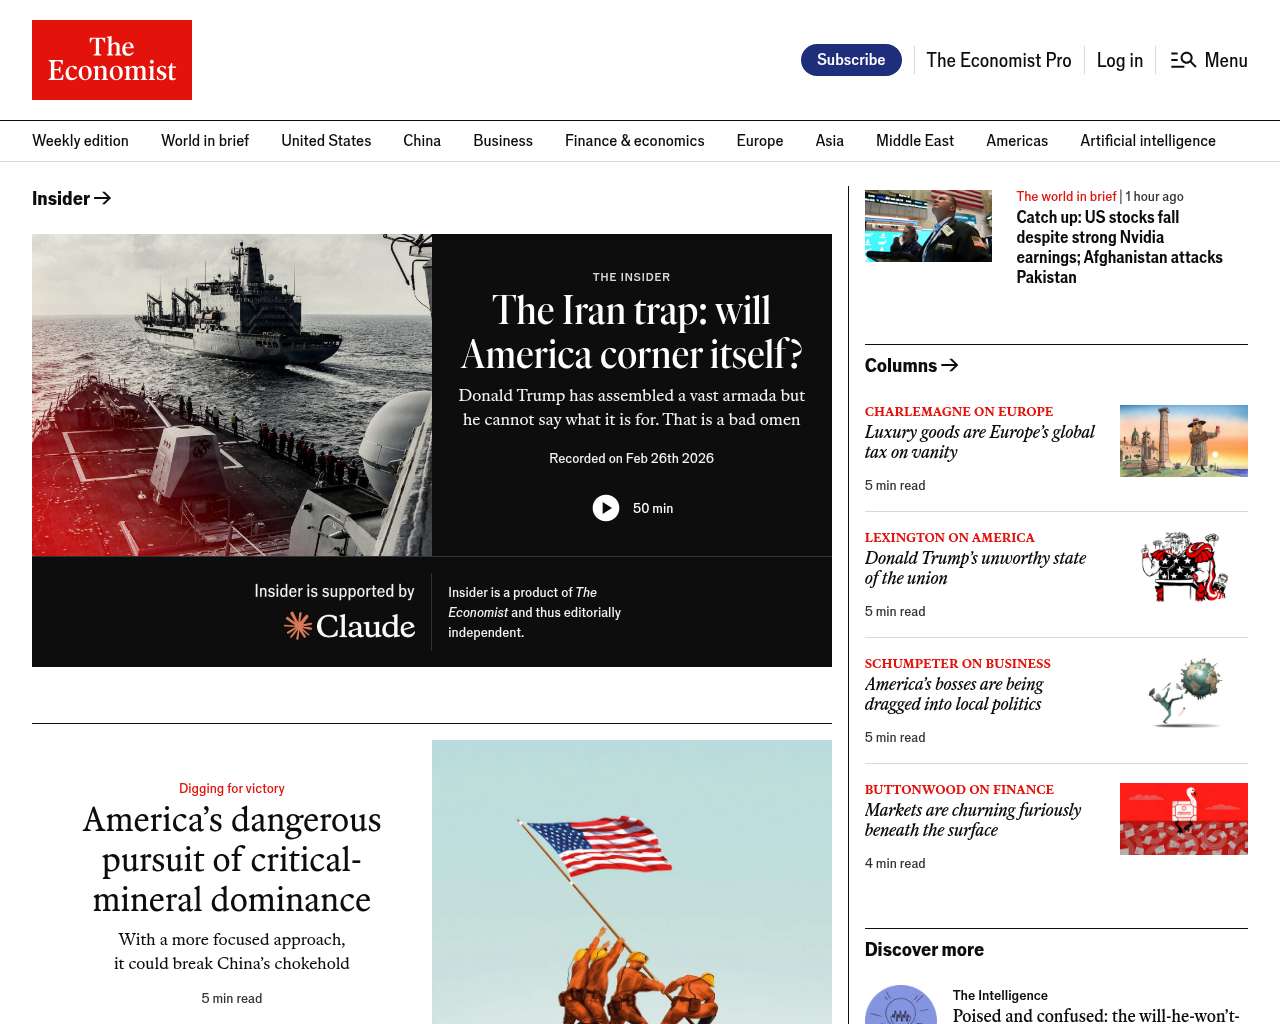Click the Claude sponsor logo
The image size is (1280, 1024).
pyautogui.click(x=350, y=626)
